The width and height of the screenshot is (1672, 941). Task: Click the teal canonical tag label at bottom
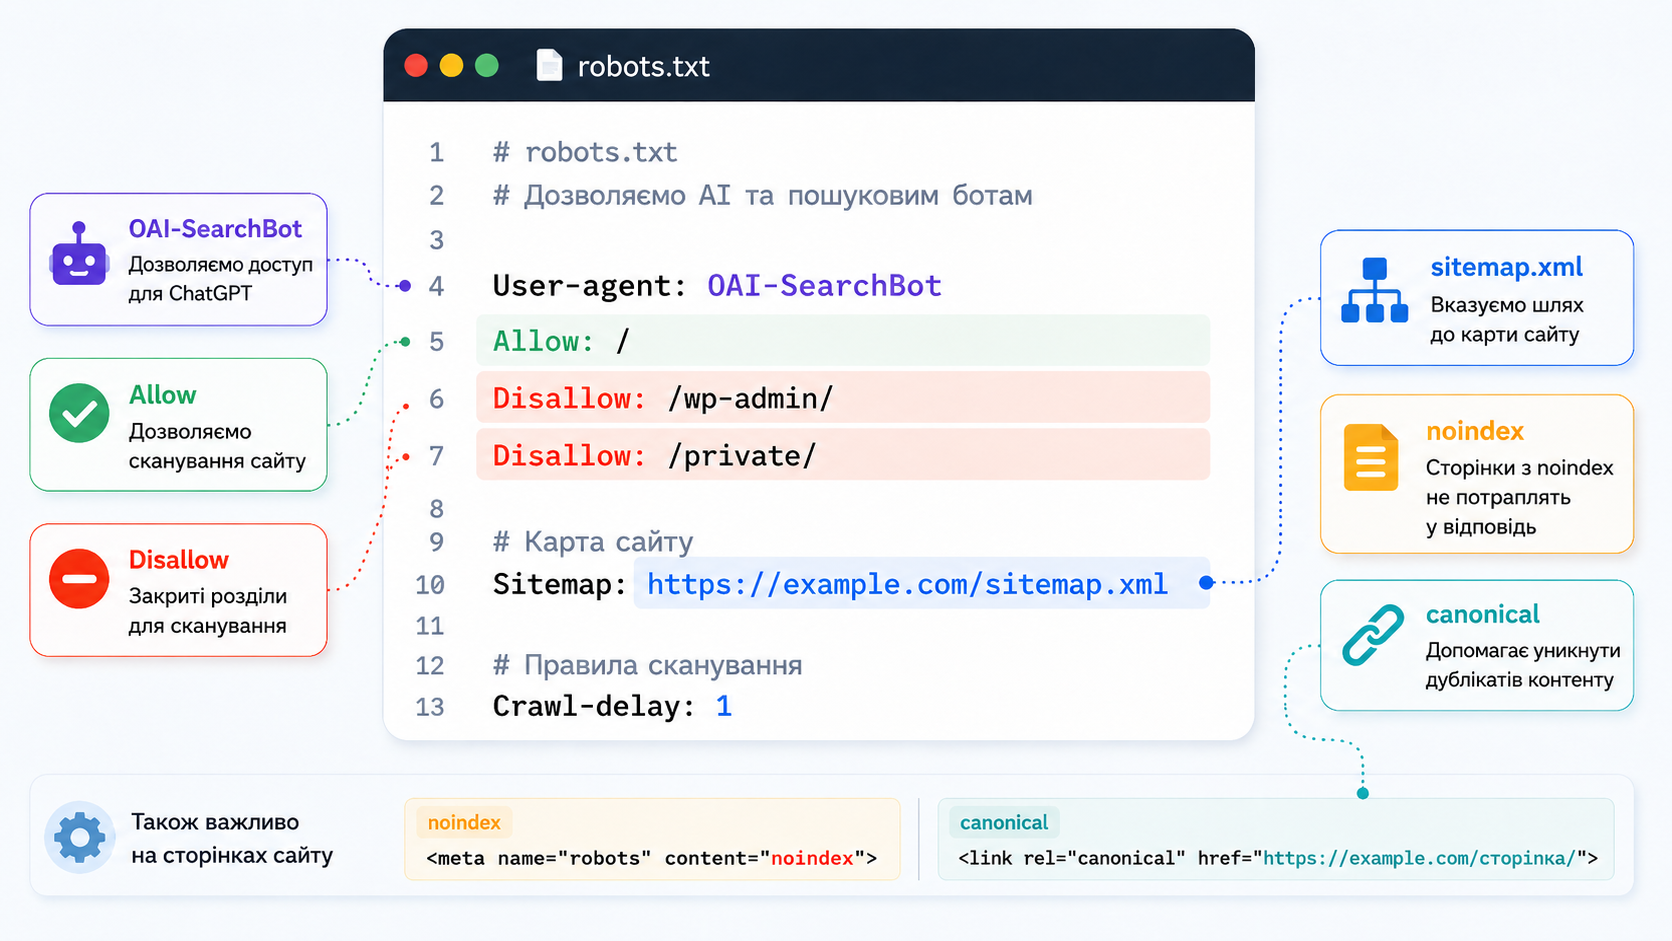coord(1004,823)
